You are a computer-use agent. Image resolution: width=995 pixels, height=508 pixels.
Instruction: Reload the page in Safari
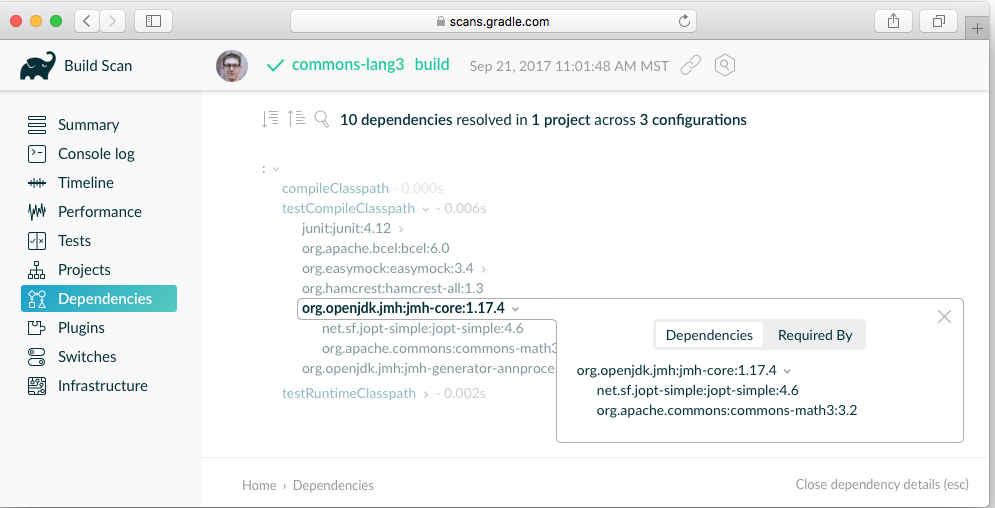click(x=684, y=21)
